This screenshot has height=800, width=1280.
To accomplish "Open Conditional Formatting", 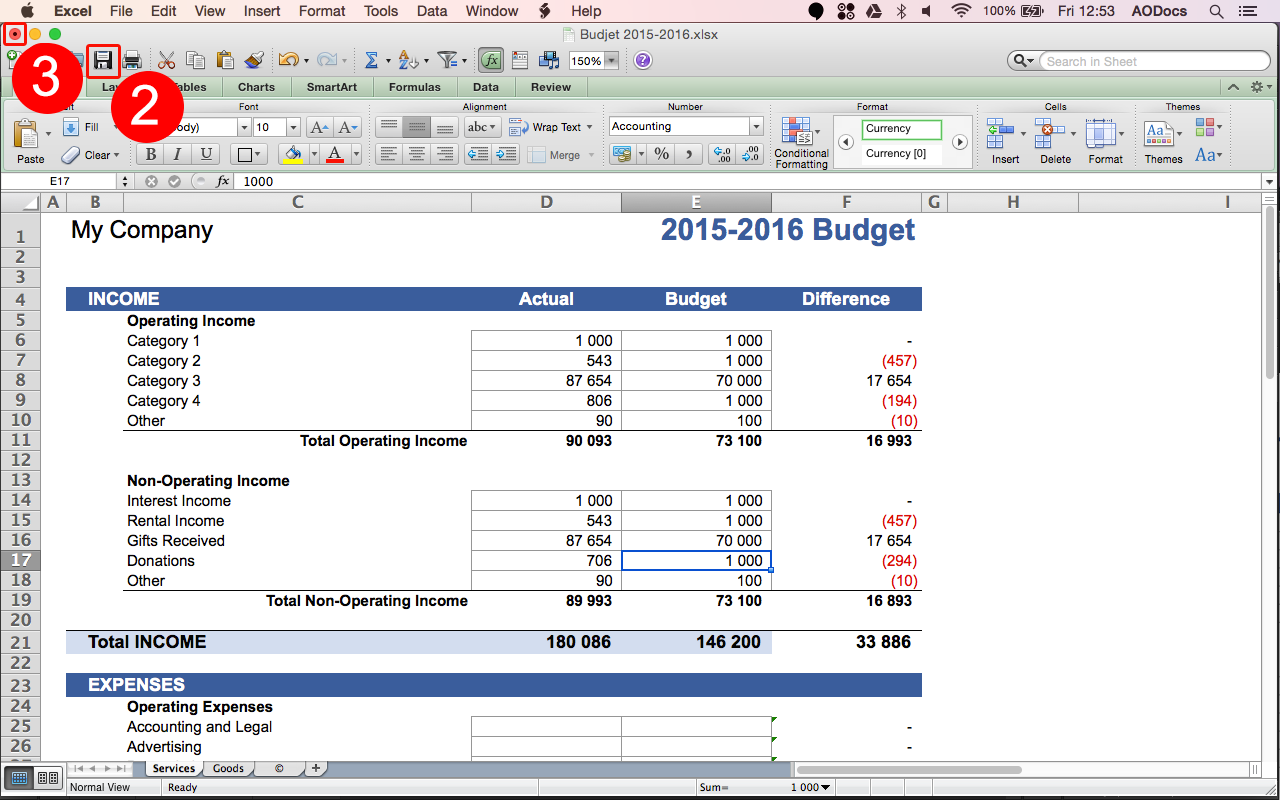I will (x=801, y=142).
